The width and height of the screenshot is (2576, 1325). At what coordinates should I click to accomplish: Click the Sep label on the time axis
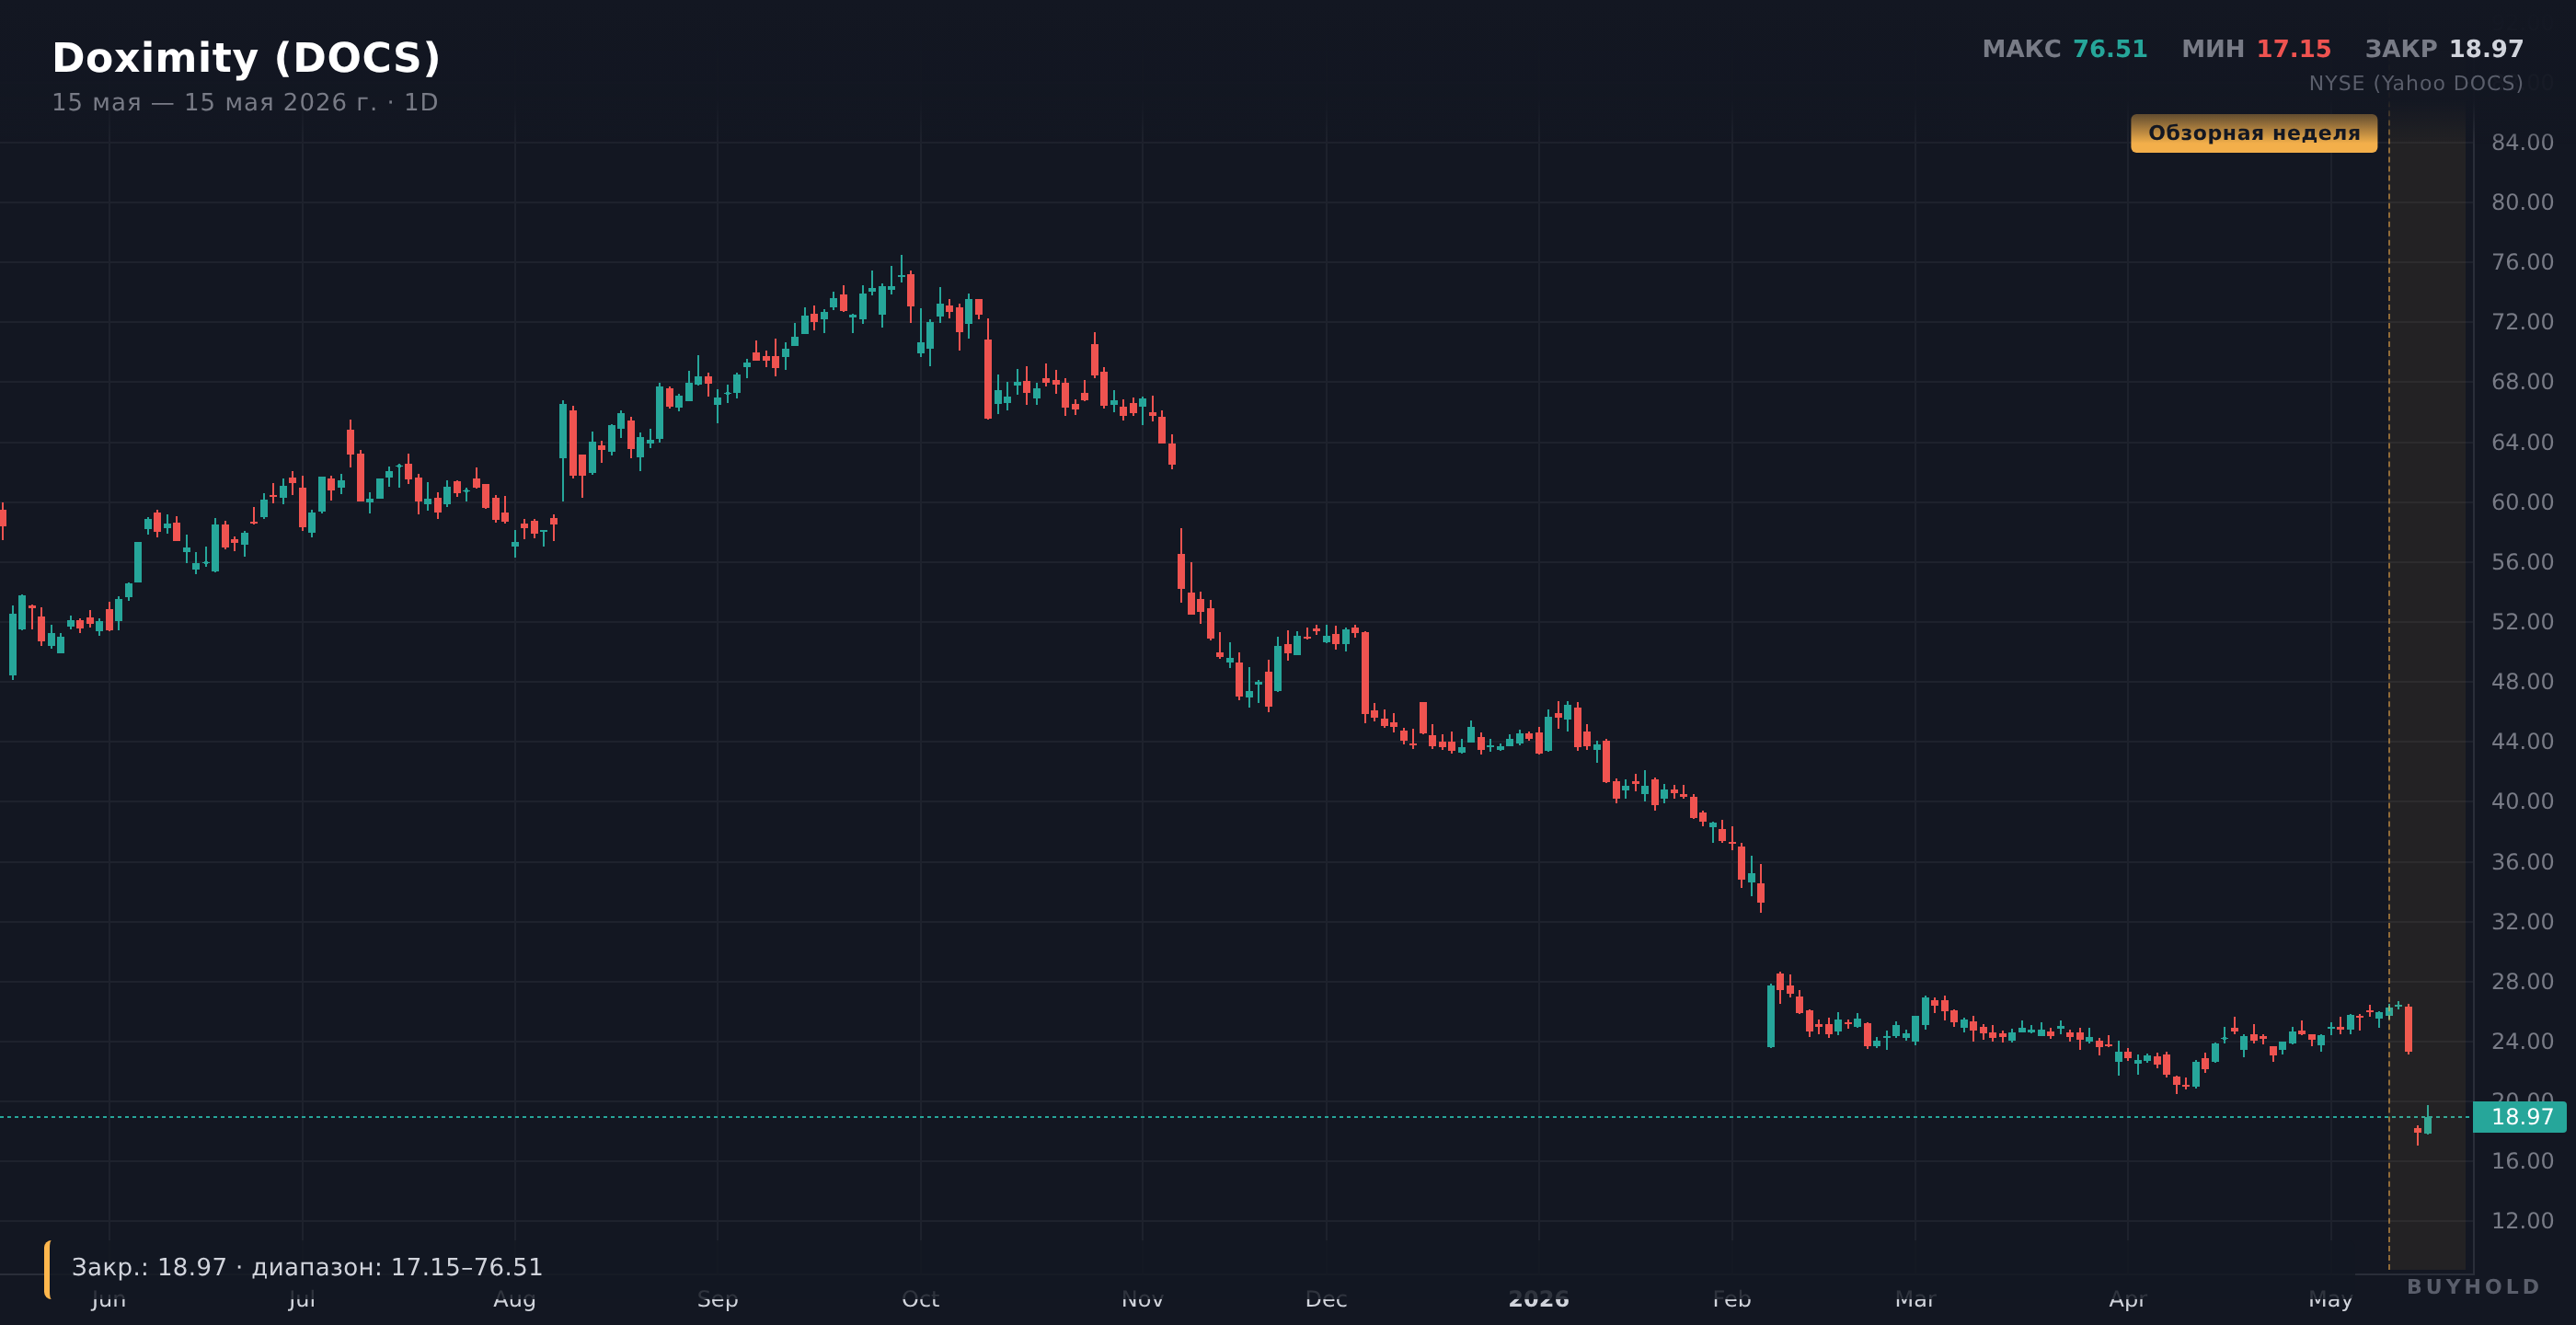pyautogui.click(x=717, y=1299)
